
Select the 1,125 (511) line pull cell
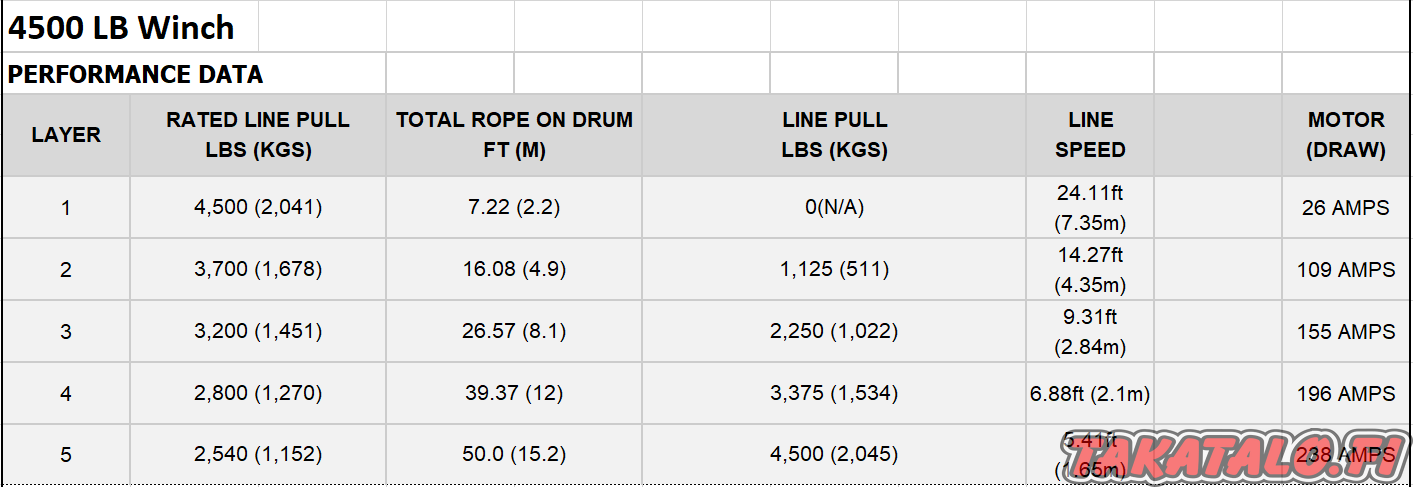point(834,270)
